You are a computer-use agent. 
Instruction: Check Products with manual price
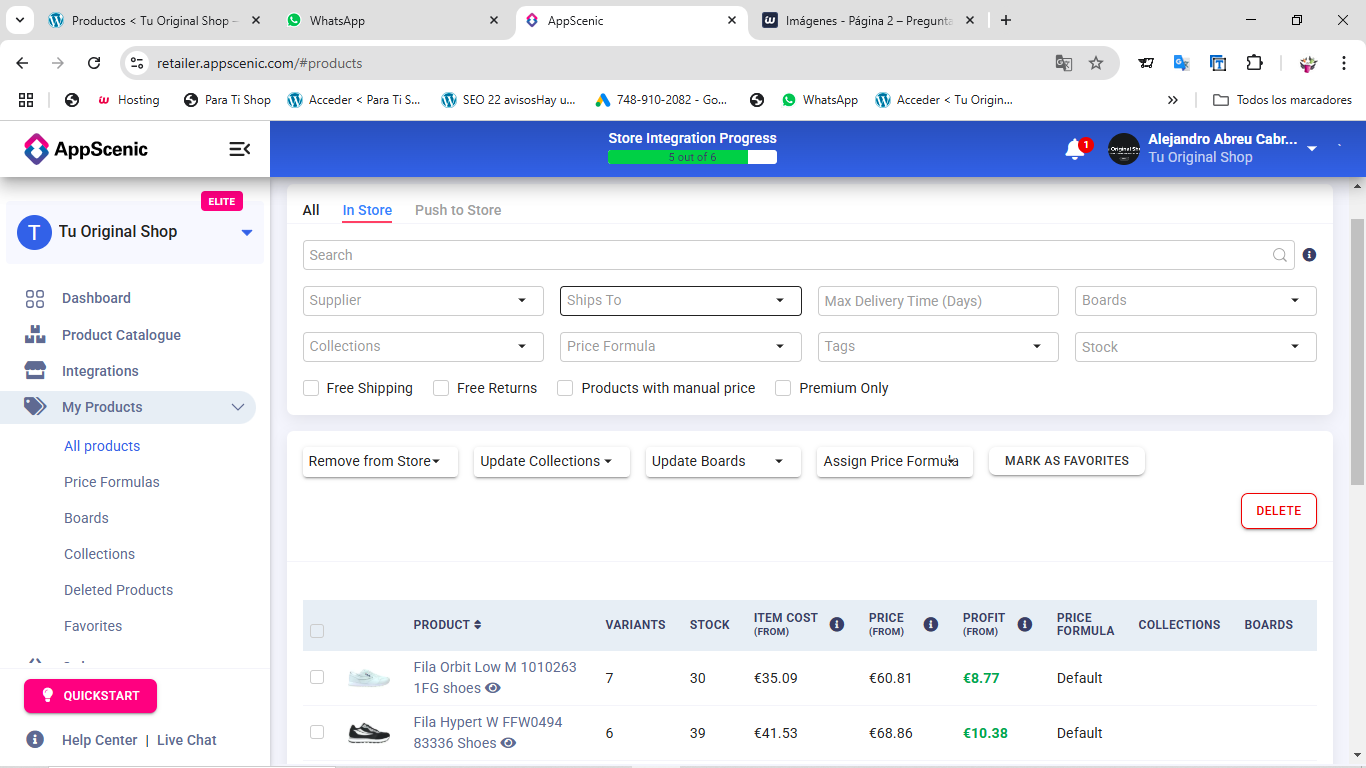(565, 388)
